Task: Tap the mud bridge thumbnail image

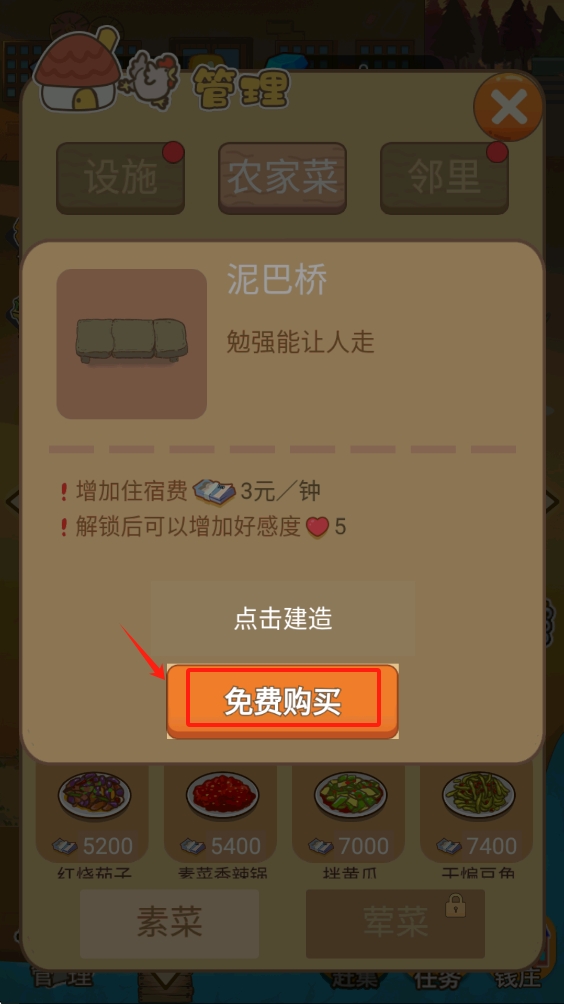Action: tap(132, 344)
